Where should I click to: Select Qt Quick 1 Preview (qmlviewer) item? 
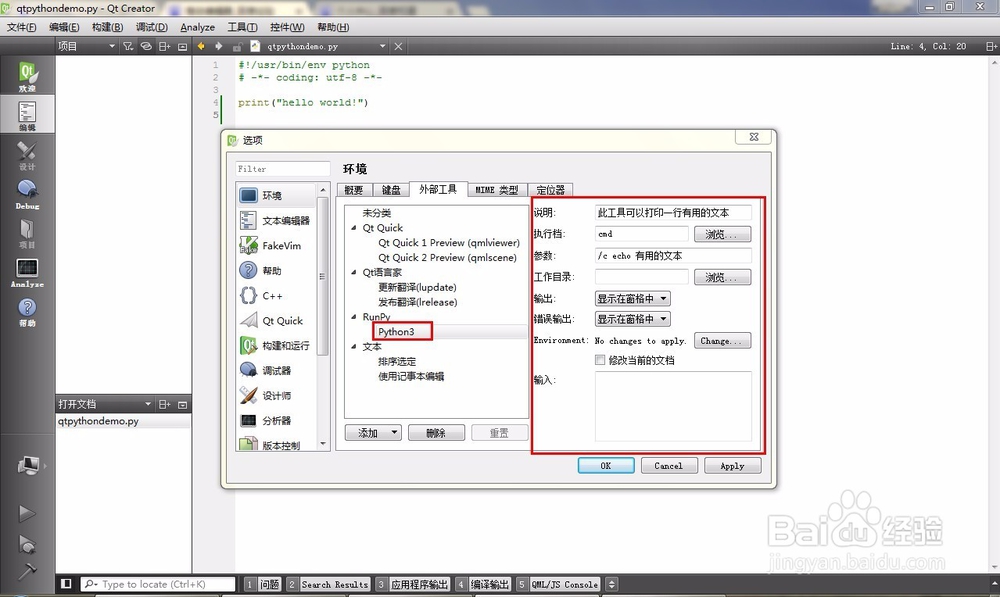click(x=449, y=242)
